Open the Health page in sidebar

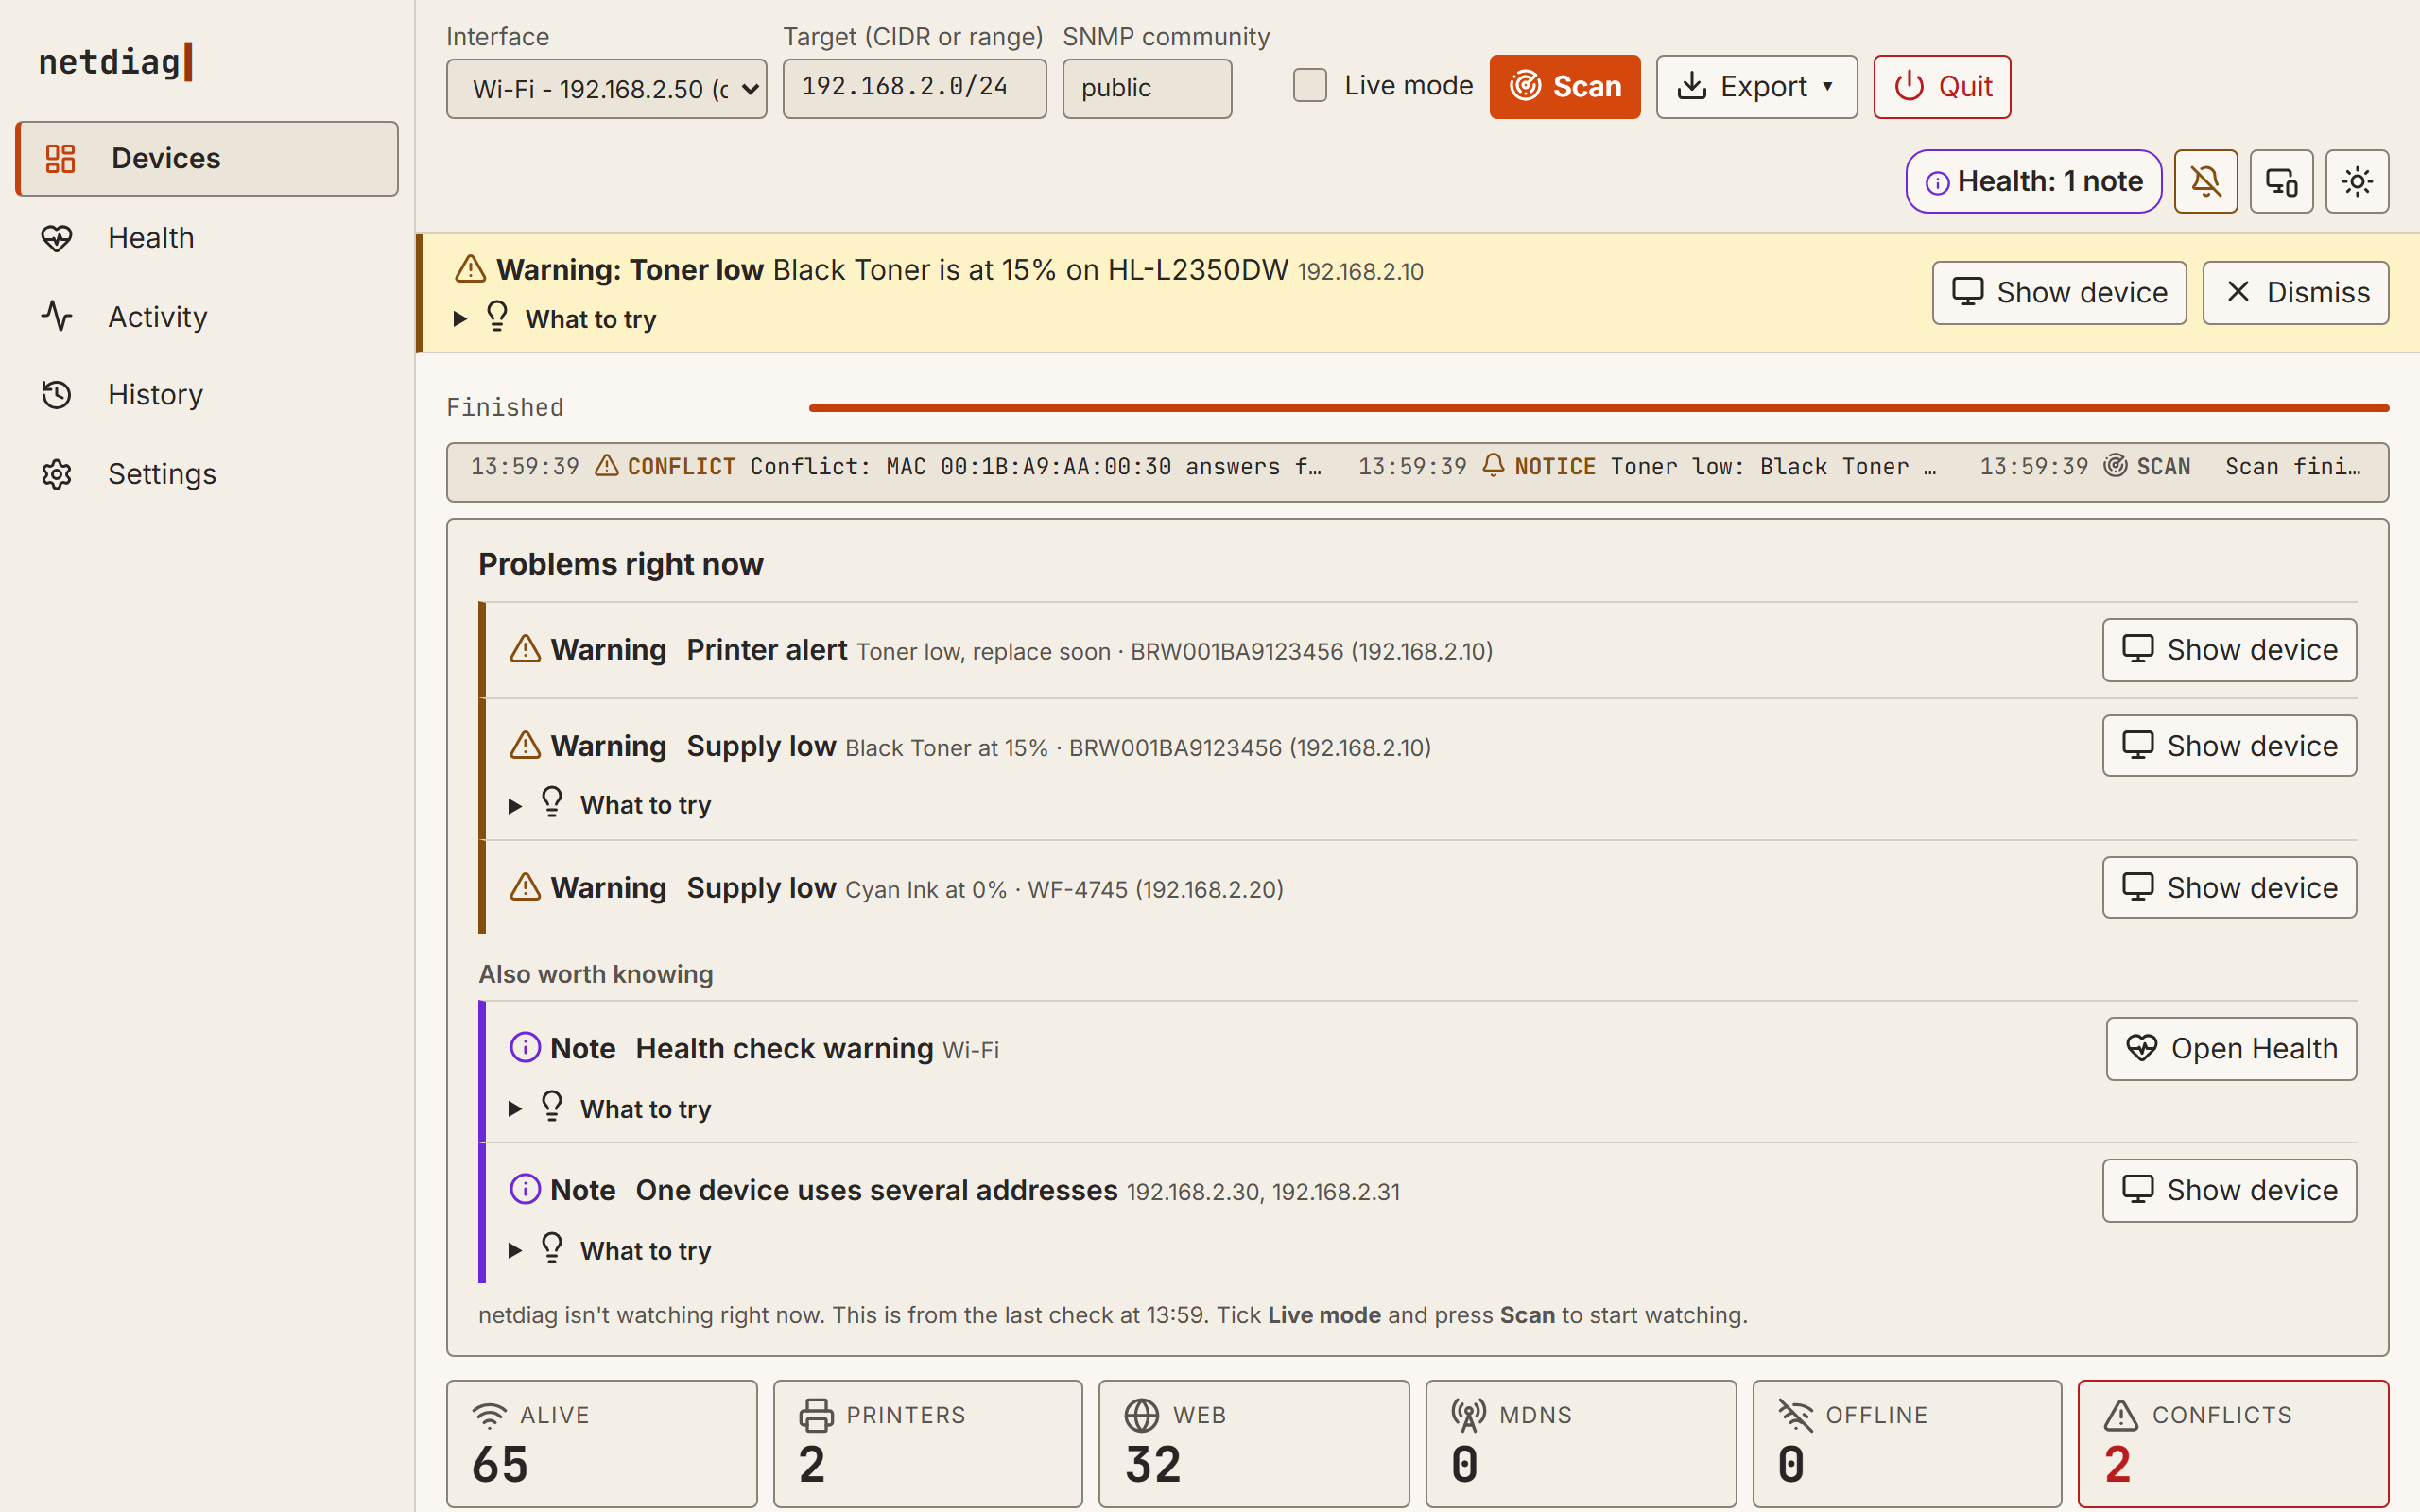[x=207, y=238]
